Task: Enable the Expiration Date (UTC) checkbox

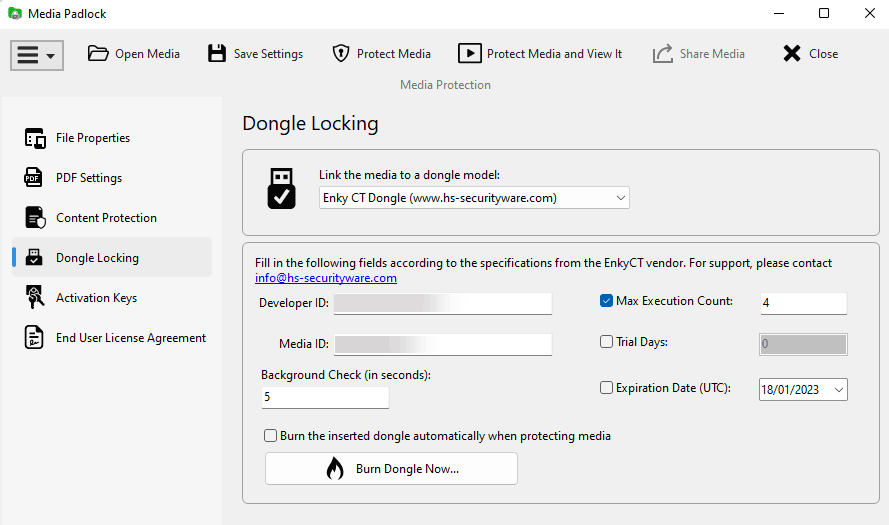Action: click(x=606, y=387)
